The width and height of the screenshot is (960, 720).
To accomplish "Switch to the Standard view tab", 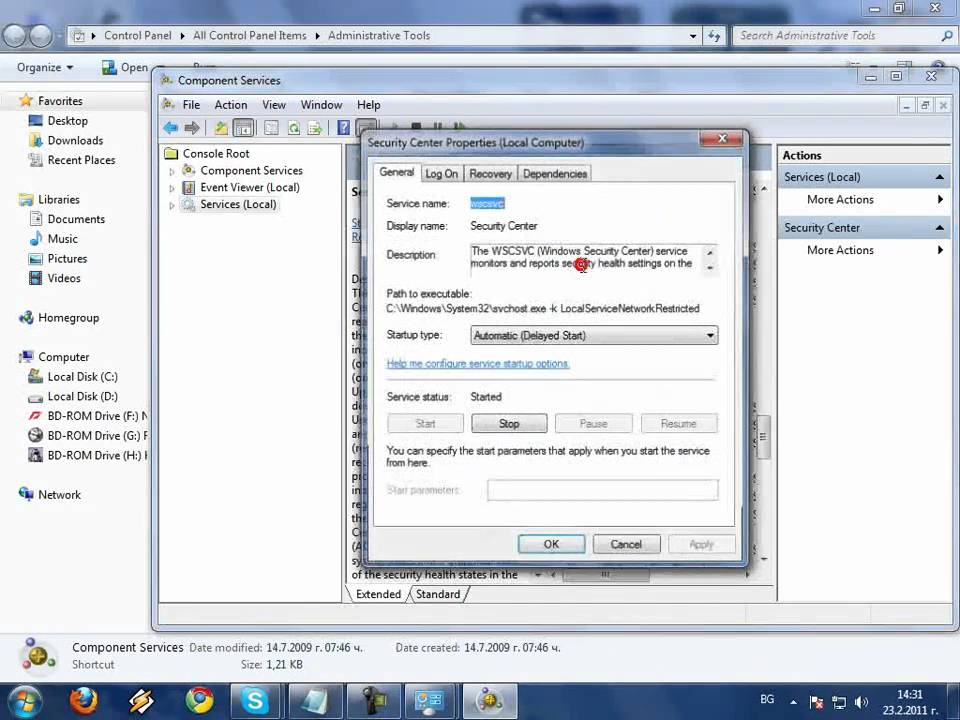I will (438, 594).
